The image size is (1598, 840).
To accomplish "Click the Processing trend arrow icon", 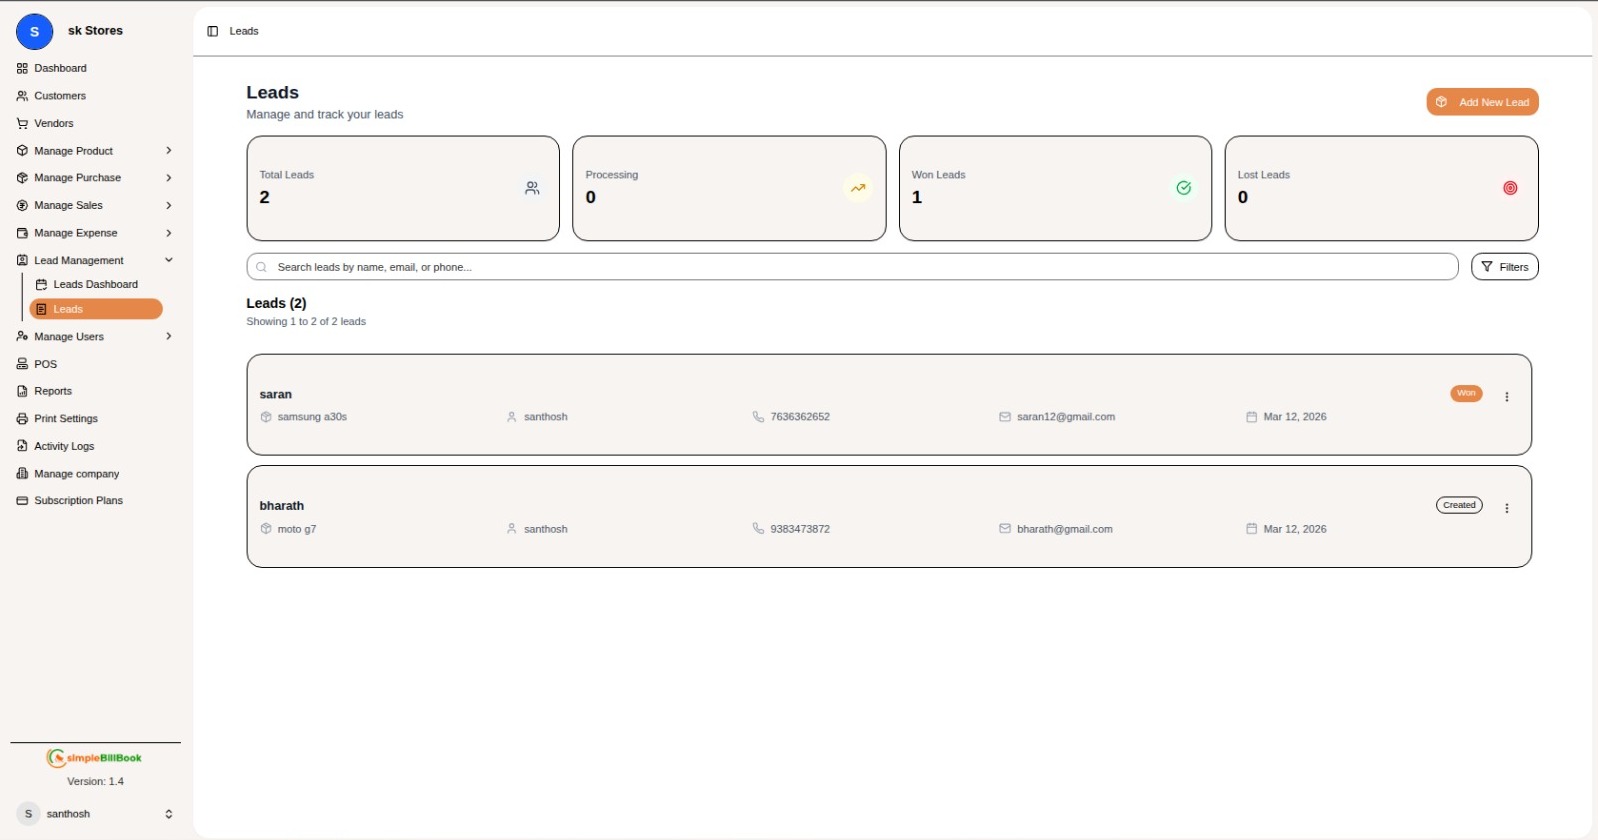I will coord(857,188).
